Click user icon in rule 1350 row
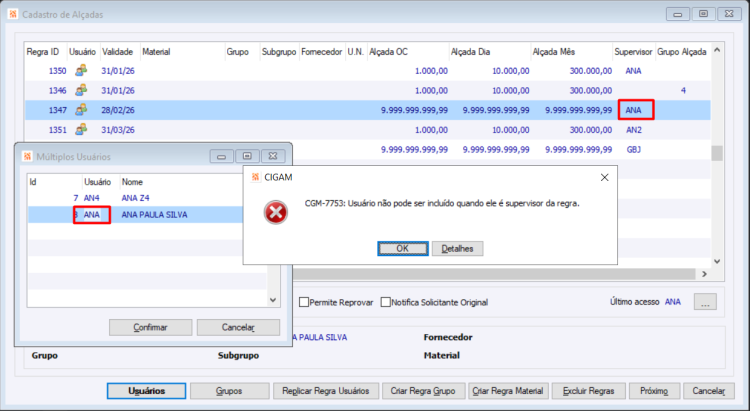The image size is (750, 411). [x=81, y=70]
